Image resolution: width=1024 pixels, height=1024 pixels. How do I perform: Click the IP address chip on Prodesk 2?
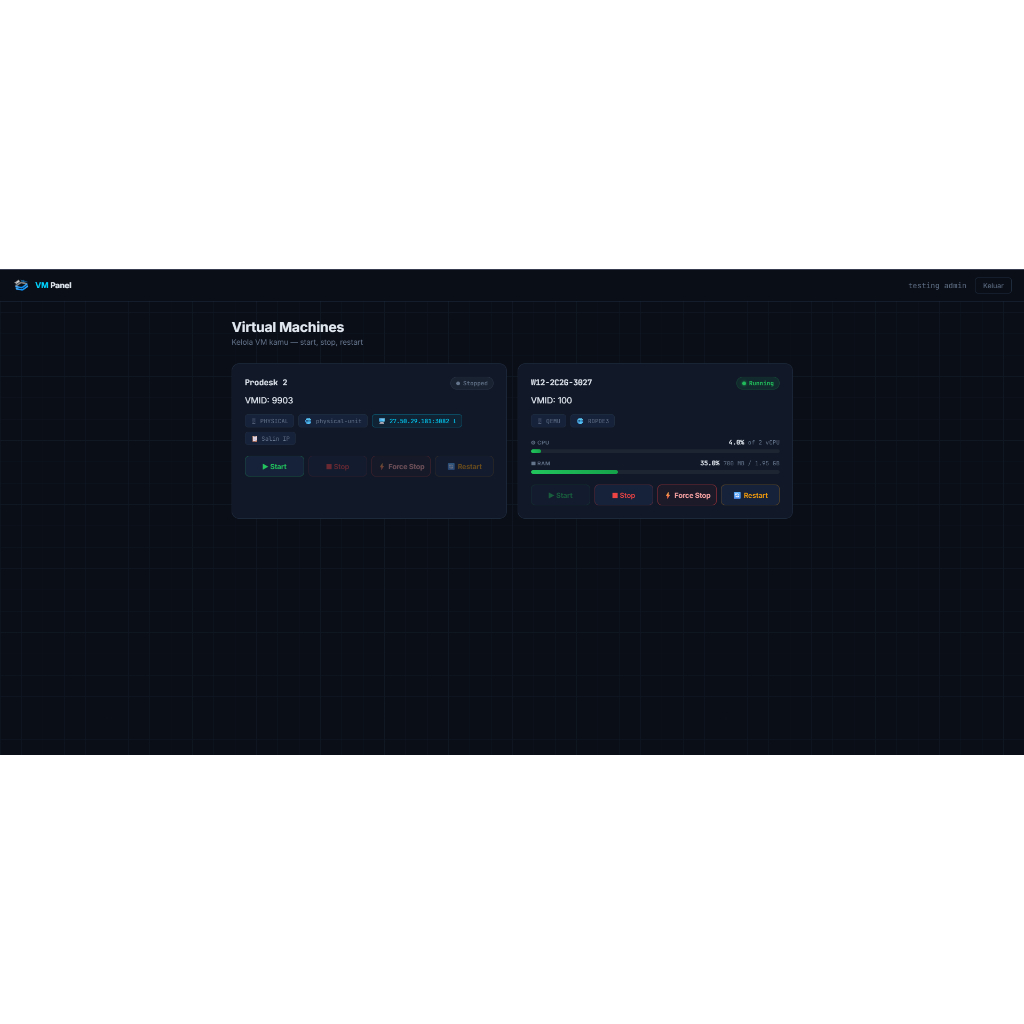[417, 421]
